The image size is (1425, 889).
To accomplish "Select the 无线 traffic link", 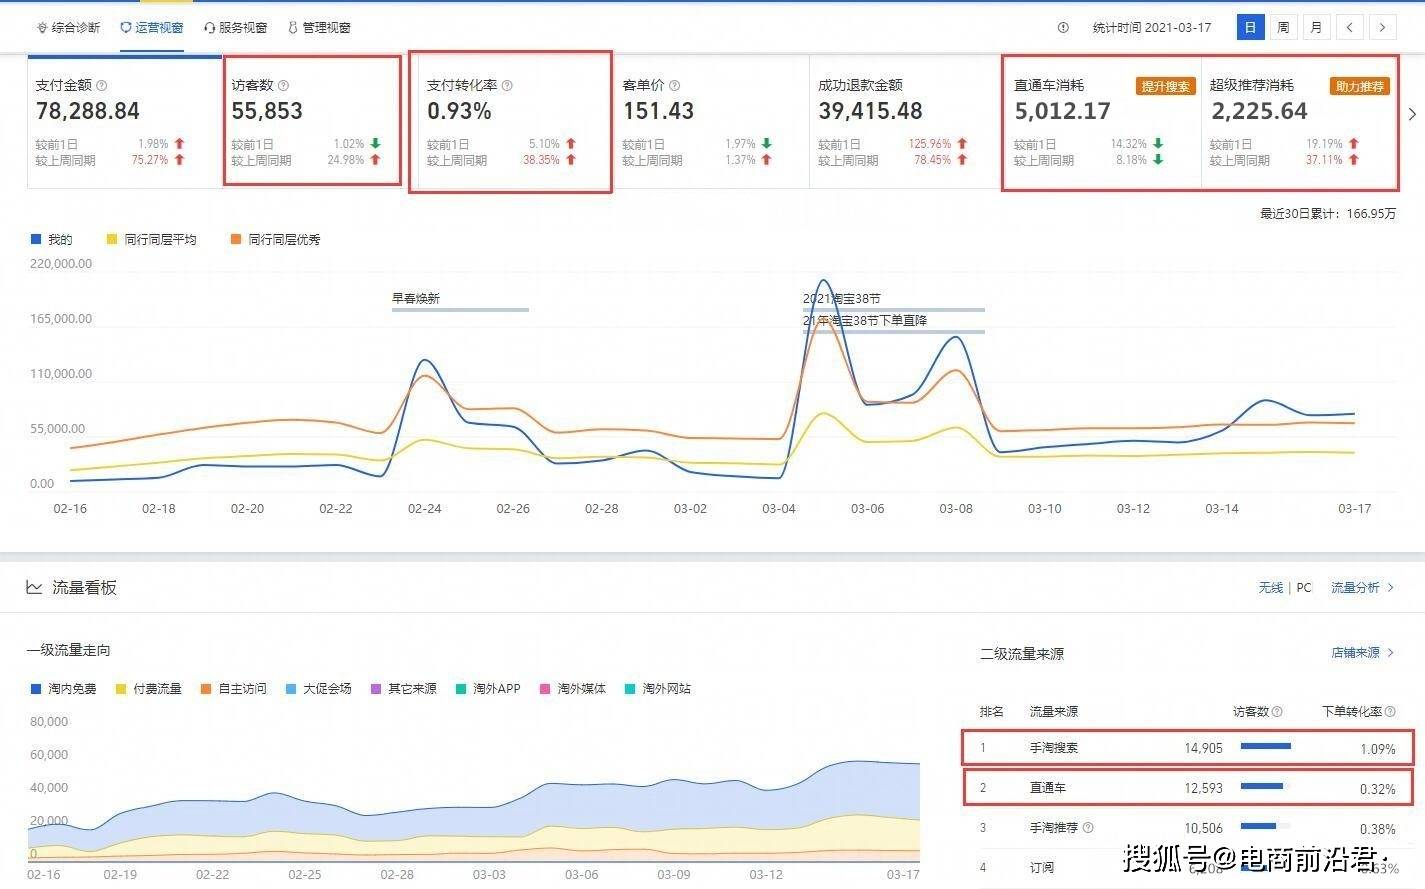I will [x=1270, y=588].
